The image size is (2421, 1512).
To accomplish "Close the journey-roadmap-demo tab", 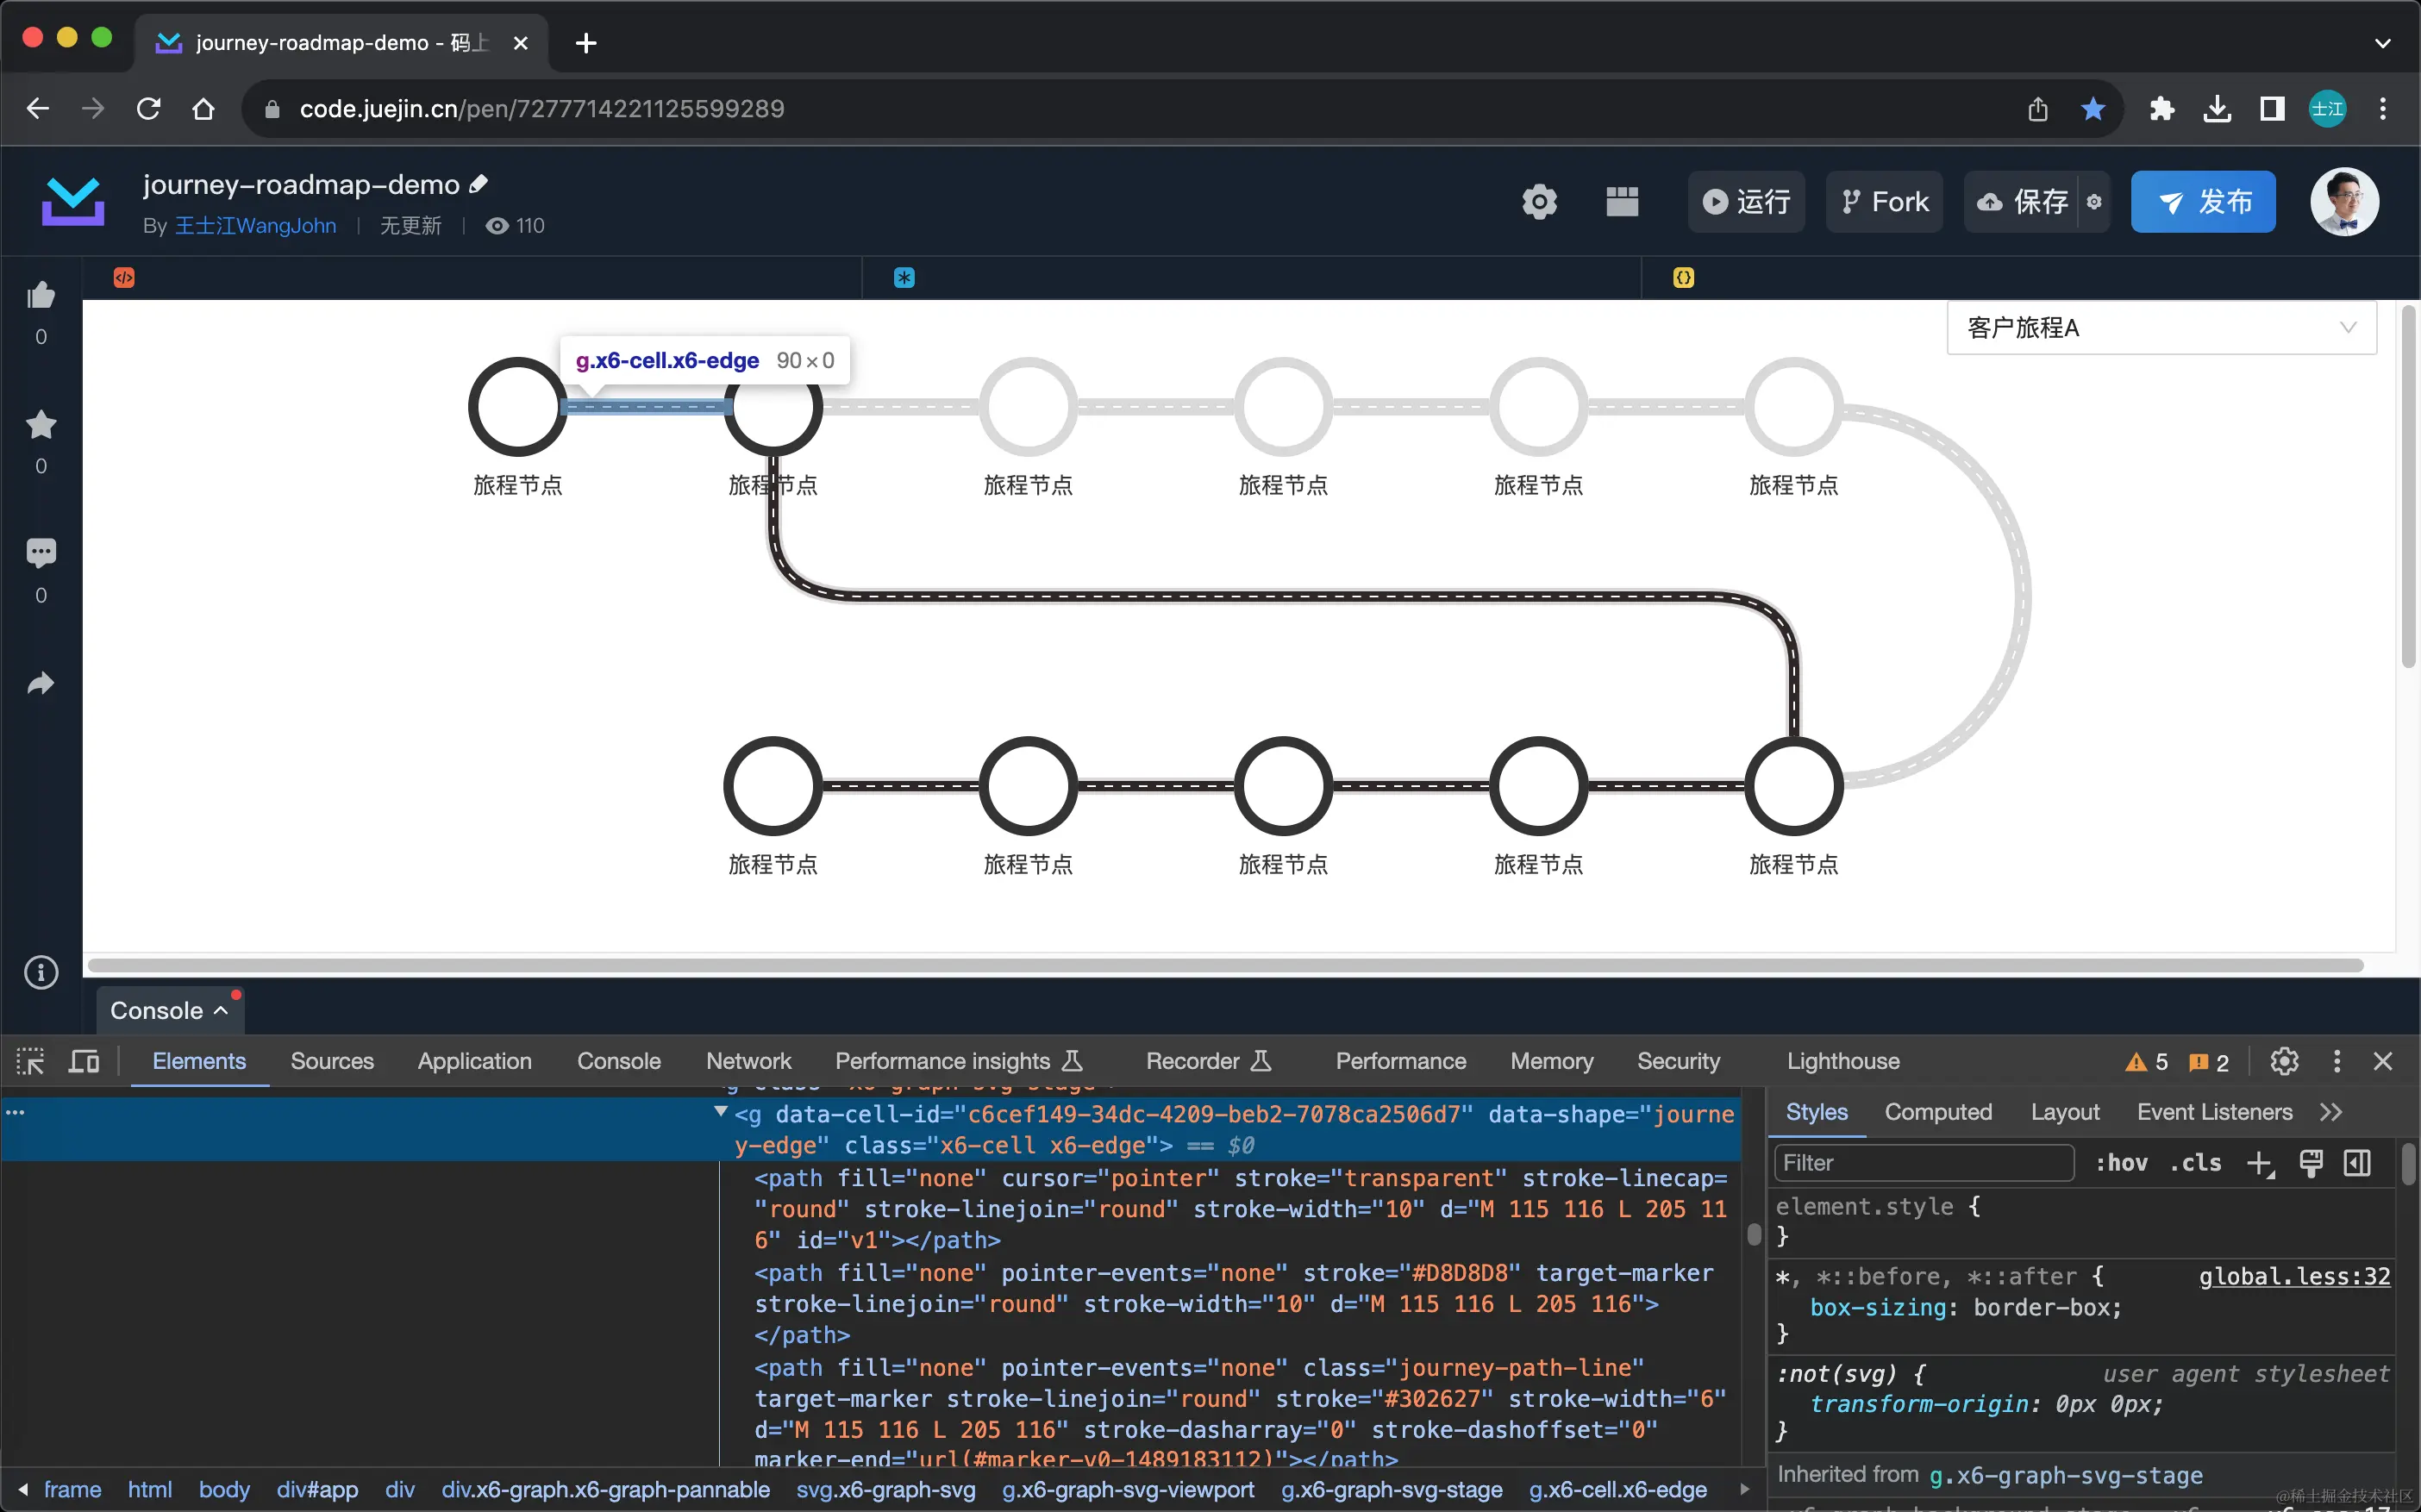I will pyautogui.click(x=520, y=43).
